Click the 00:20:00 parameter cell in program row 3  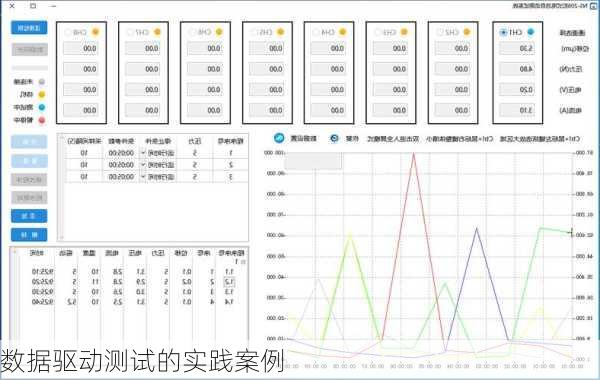tap(121, 177)
